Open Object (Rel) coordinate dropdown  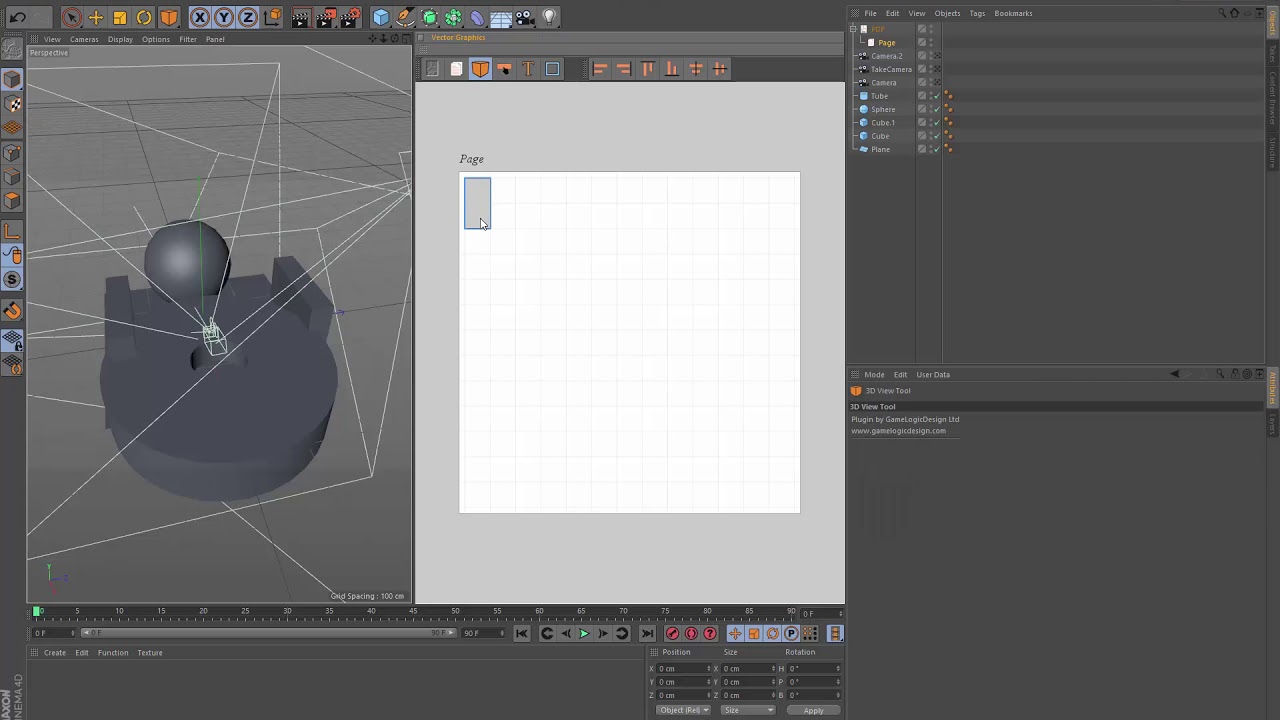[x=684, y=710]
